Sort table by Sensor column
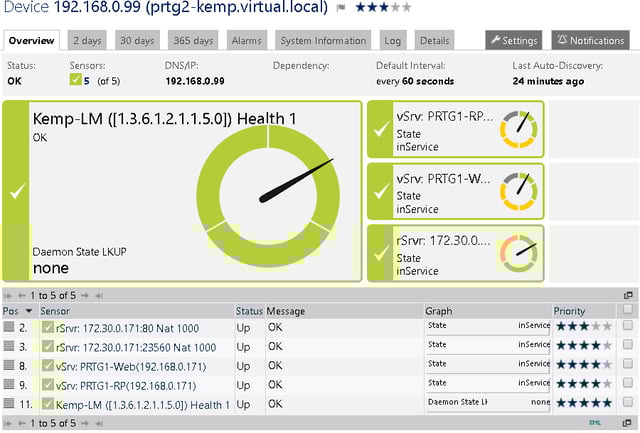640x433 pixels. (x=55, y=311)
